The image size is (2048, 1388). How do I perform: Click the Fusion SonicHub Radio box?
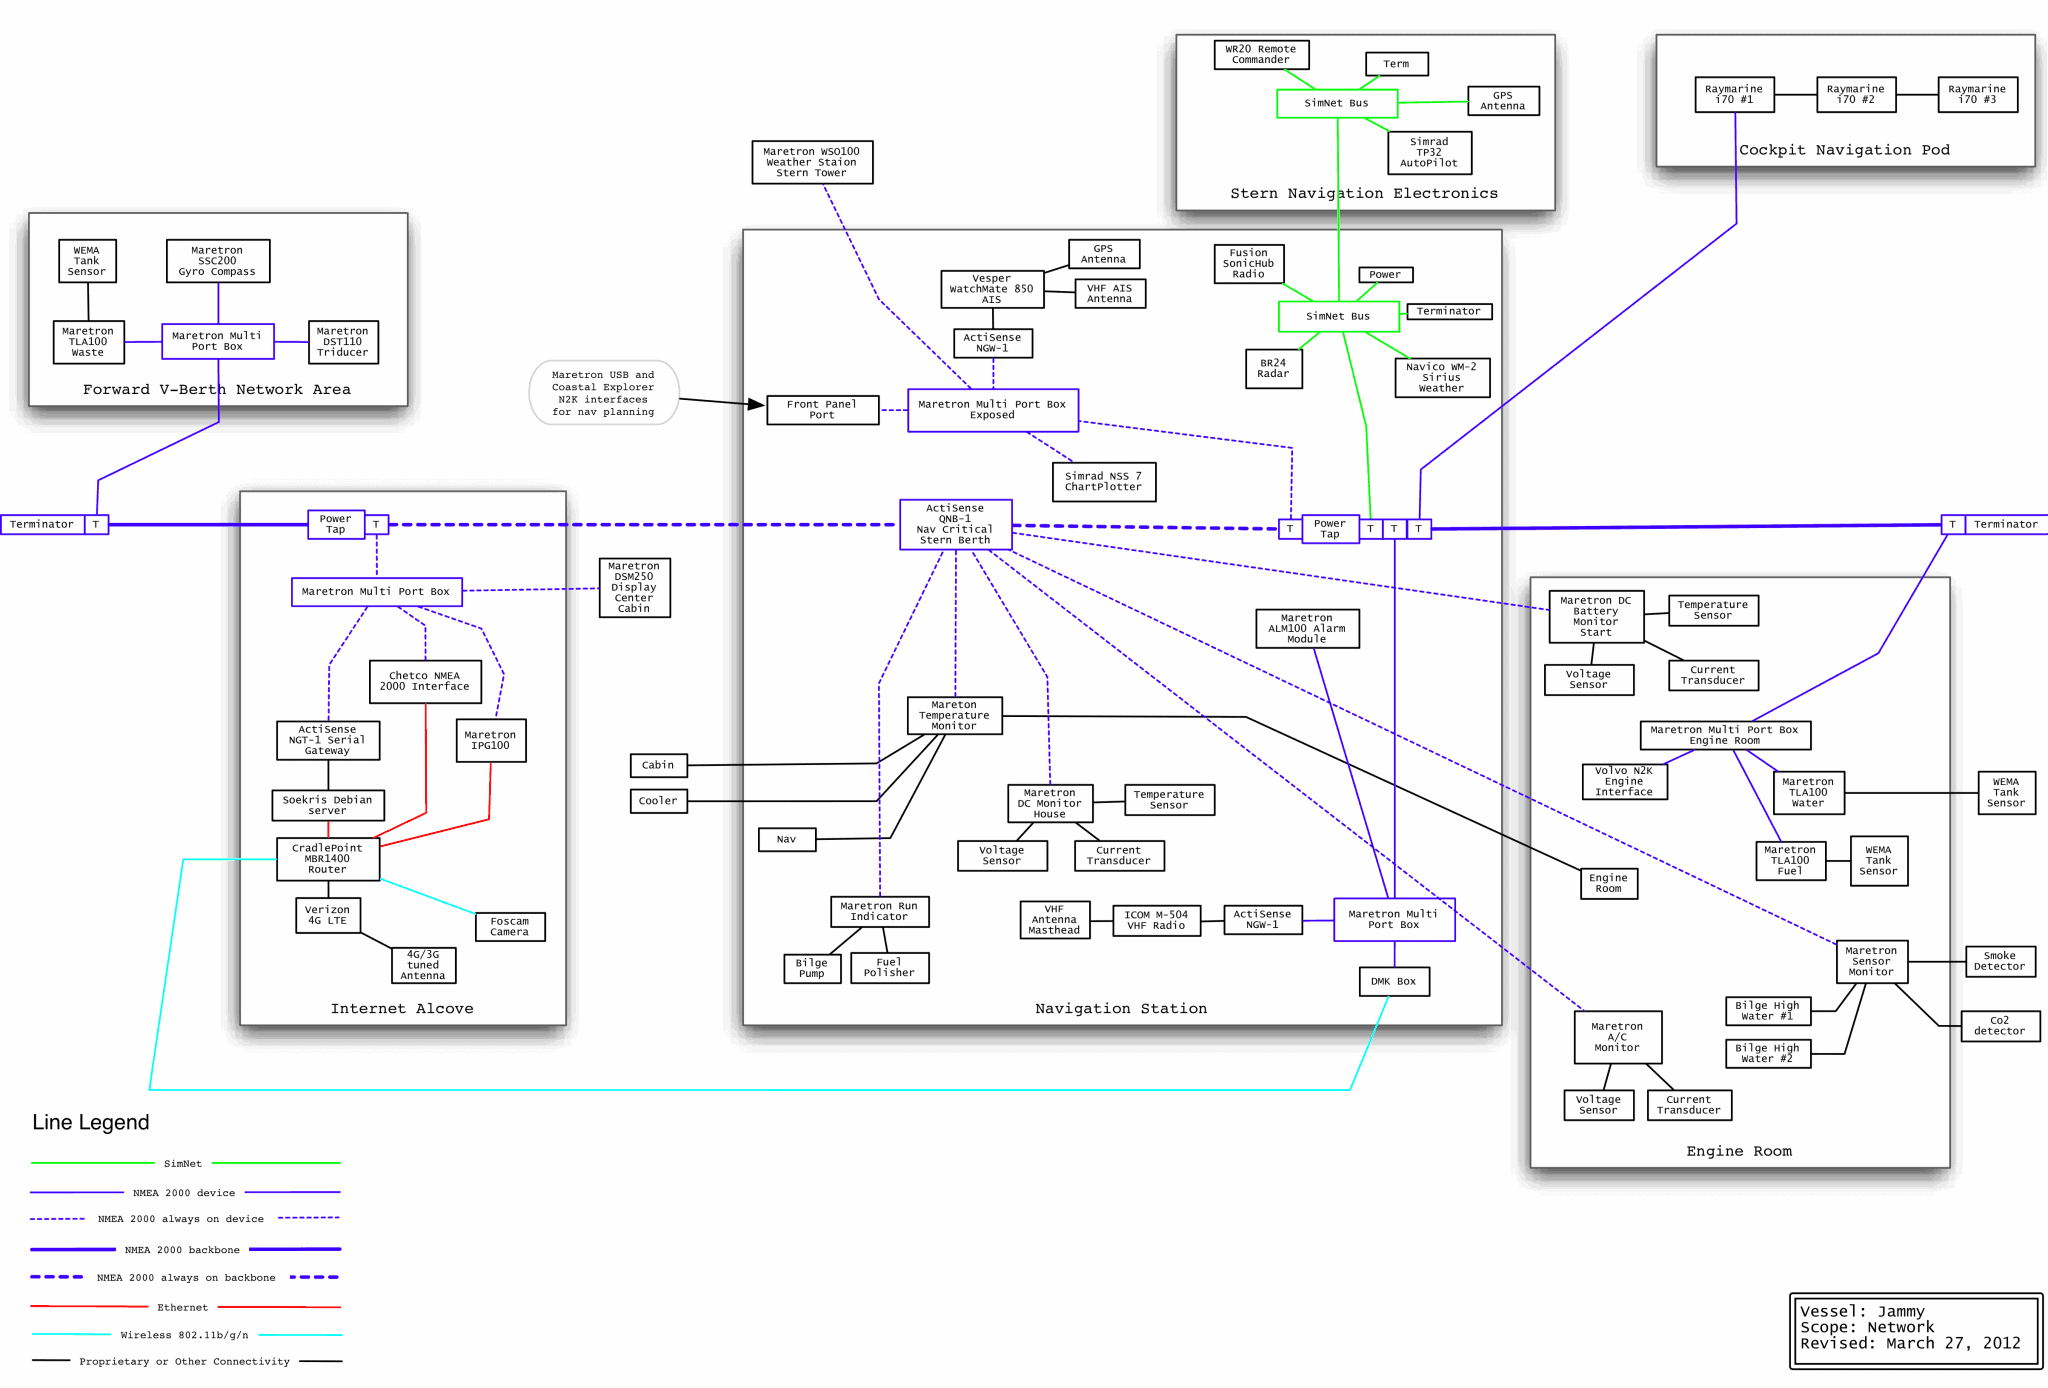click(x=1249, y=264)
